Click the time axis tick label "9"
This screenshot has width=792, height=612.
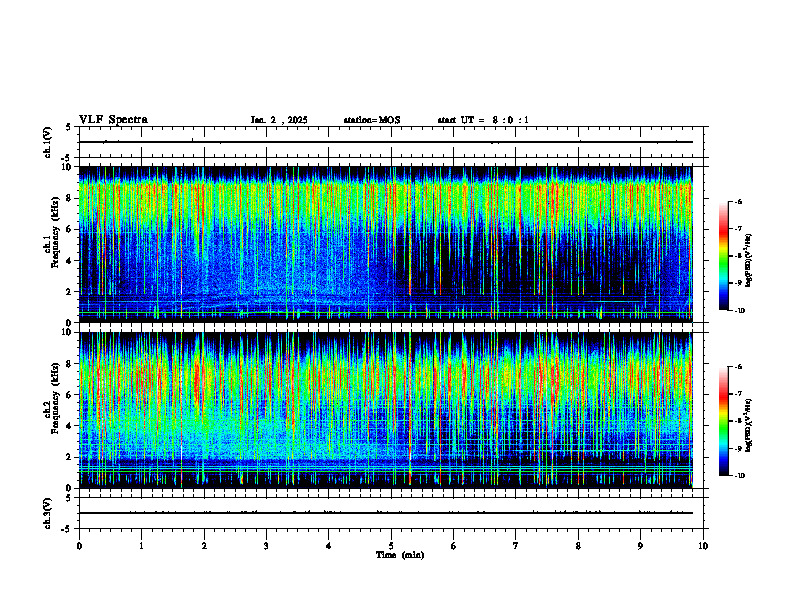[640, 546]
